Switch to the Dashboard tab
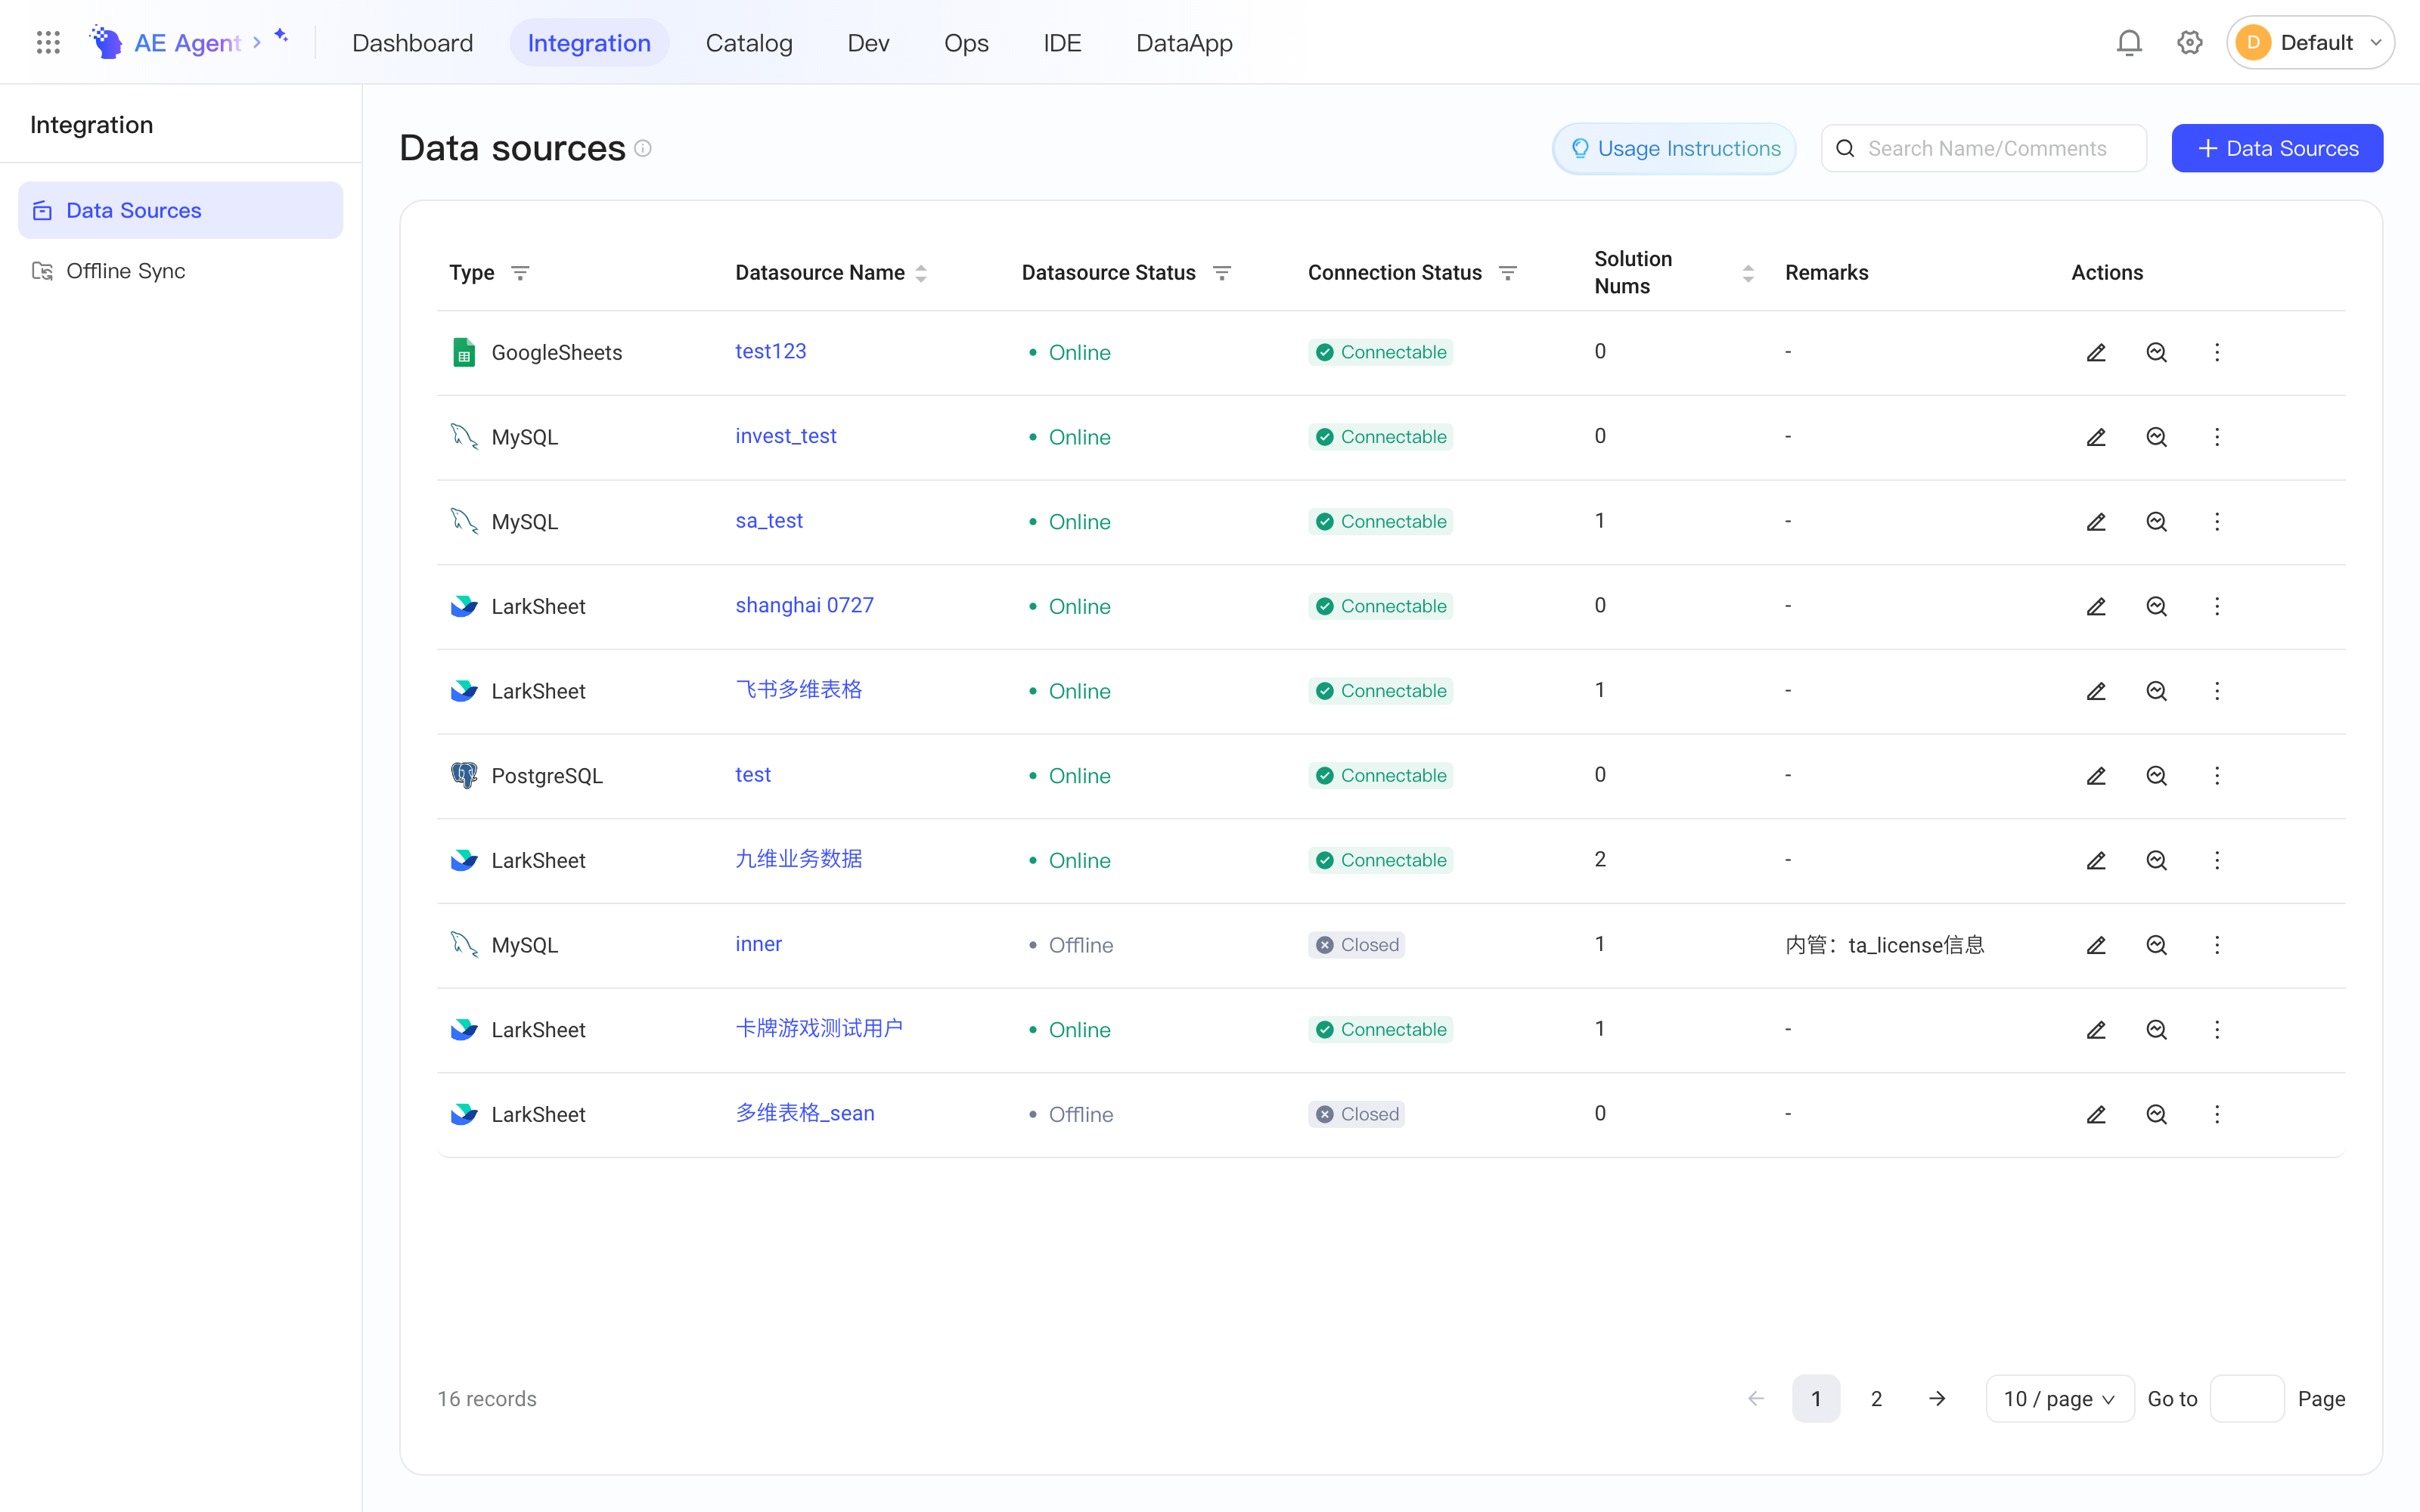Screen dimensions: 2420x1512 click(412, 42)
